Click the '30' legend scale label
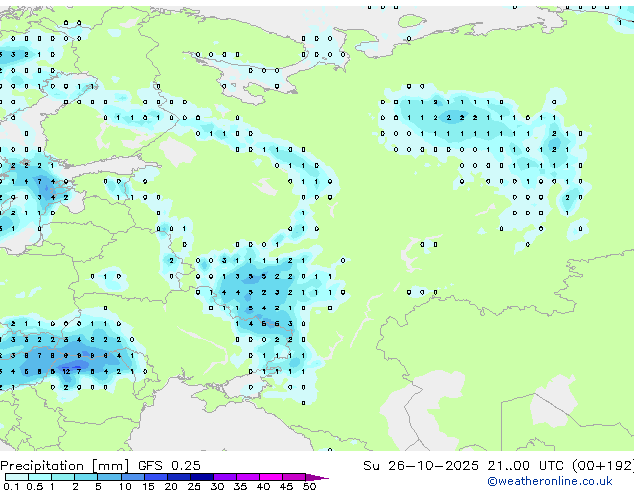634x490 pixels. coord(217,486)
